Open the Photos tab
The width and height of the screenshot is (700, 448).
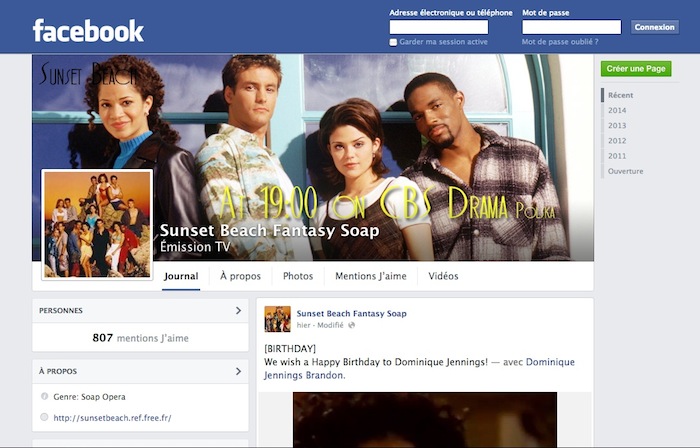(x=298, y=276)
